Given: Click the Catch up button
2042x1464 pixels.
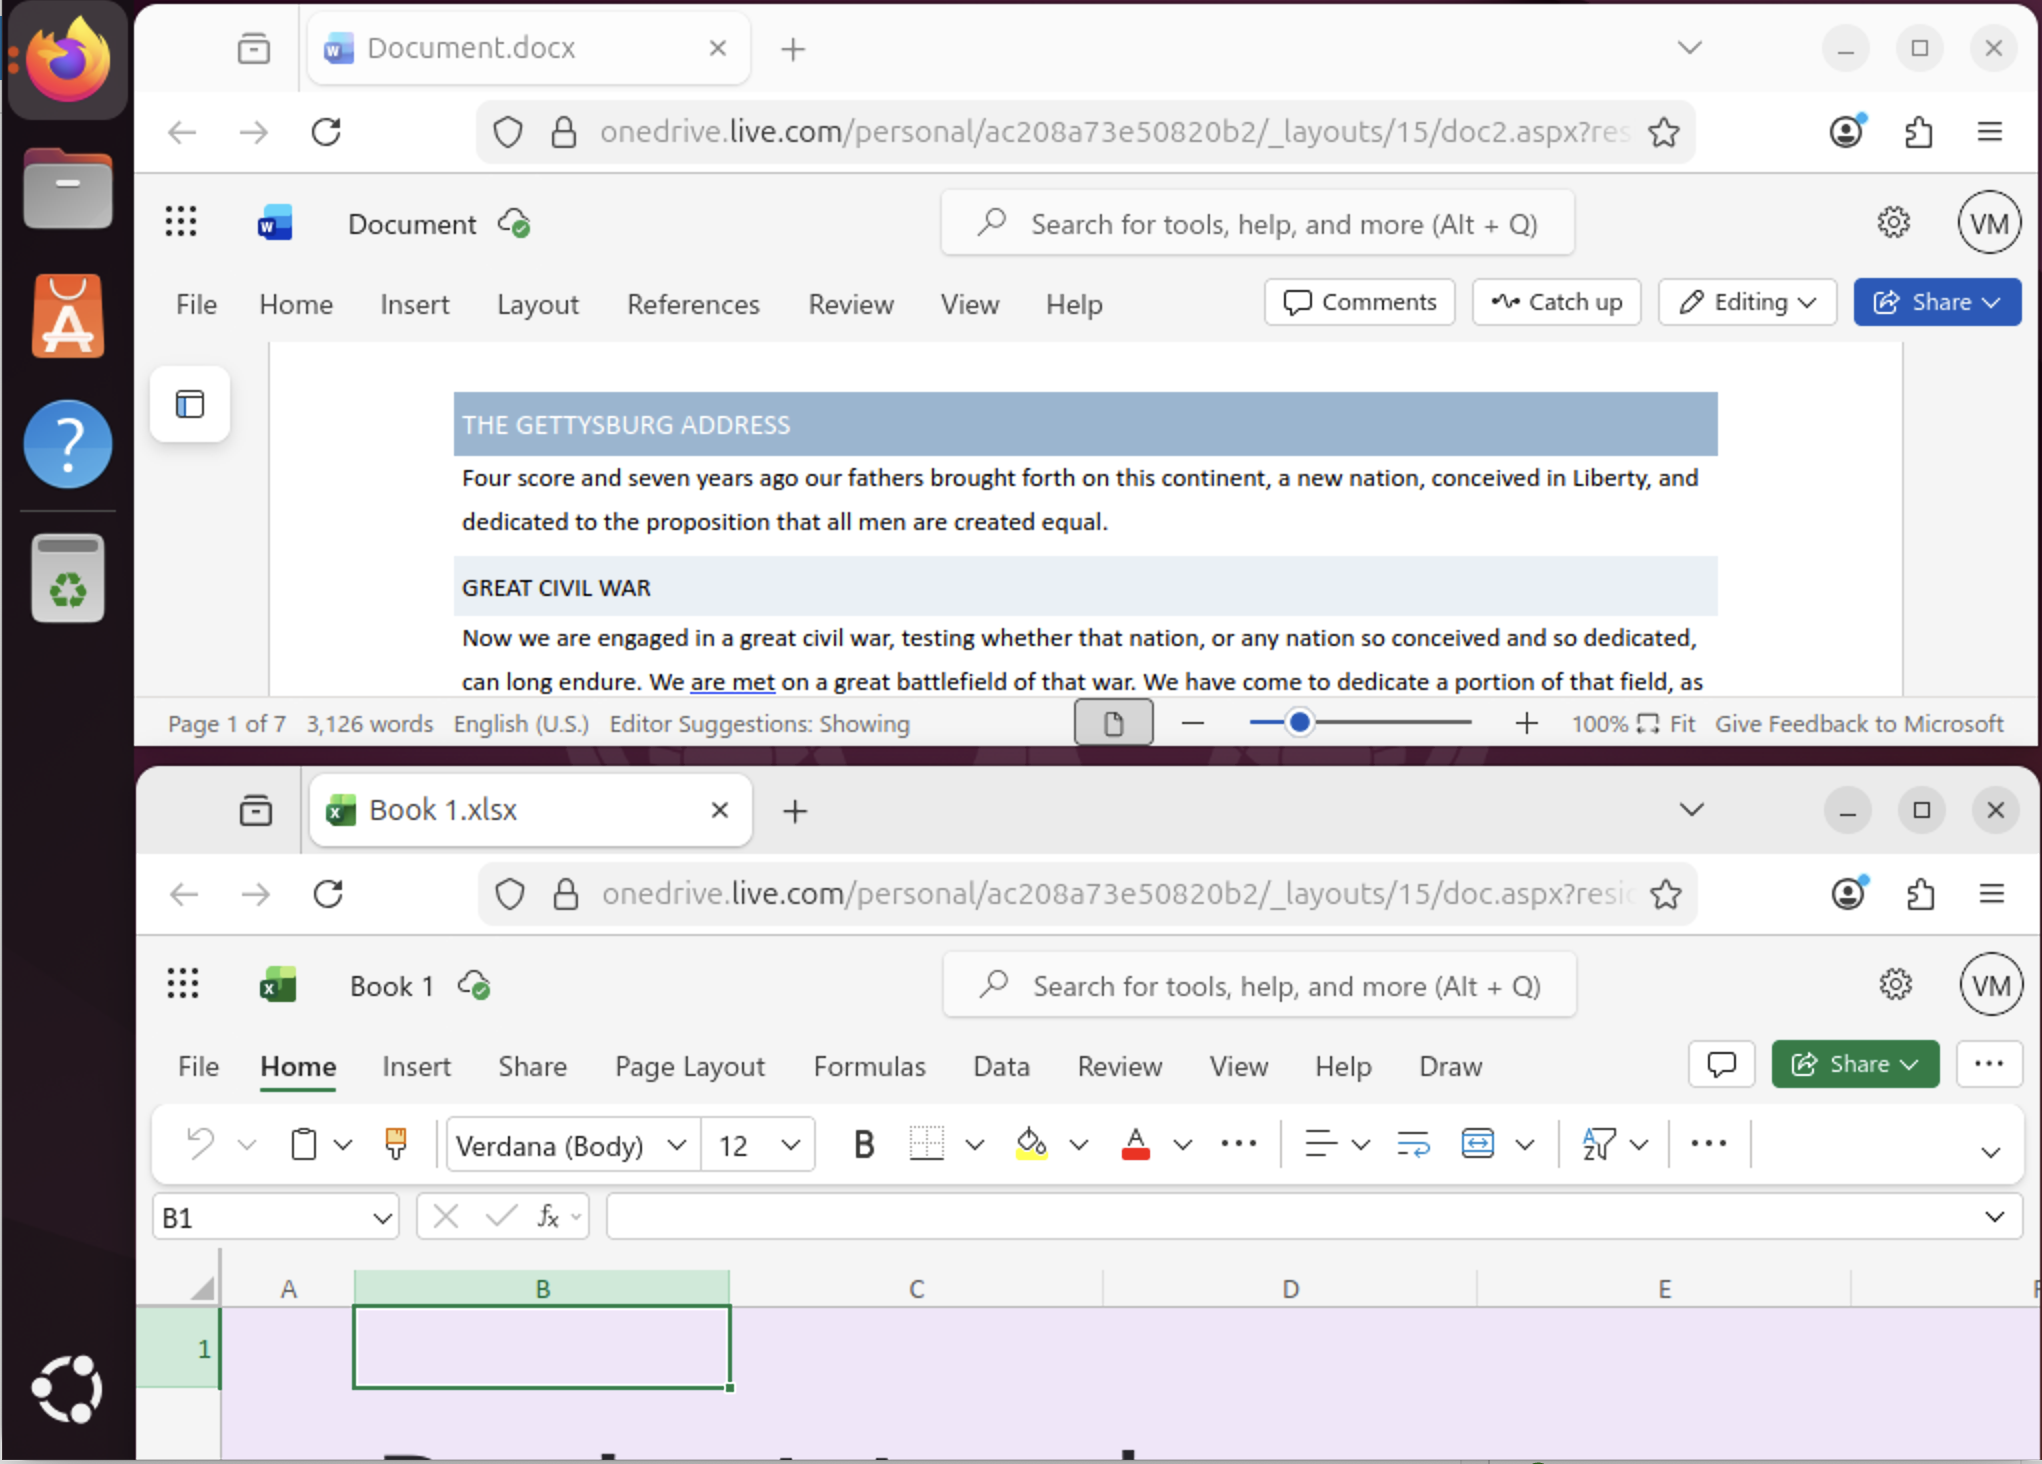Looking at the screenshot, I should [1556, 302].
